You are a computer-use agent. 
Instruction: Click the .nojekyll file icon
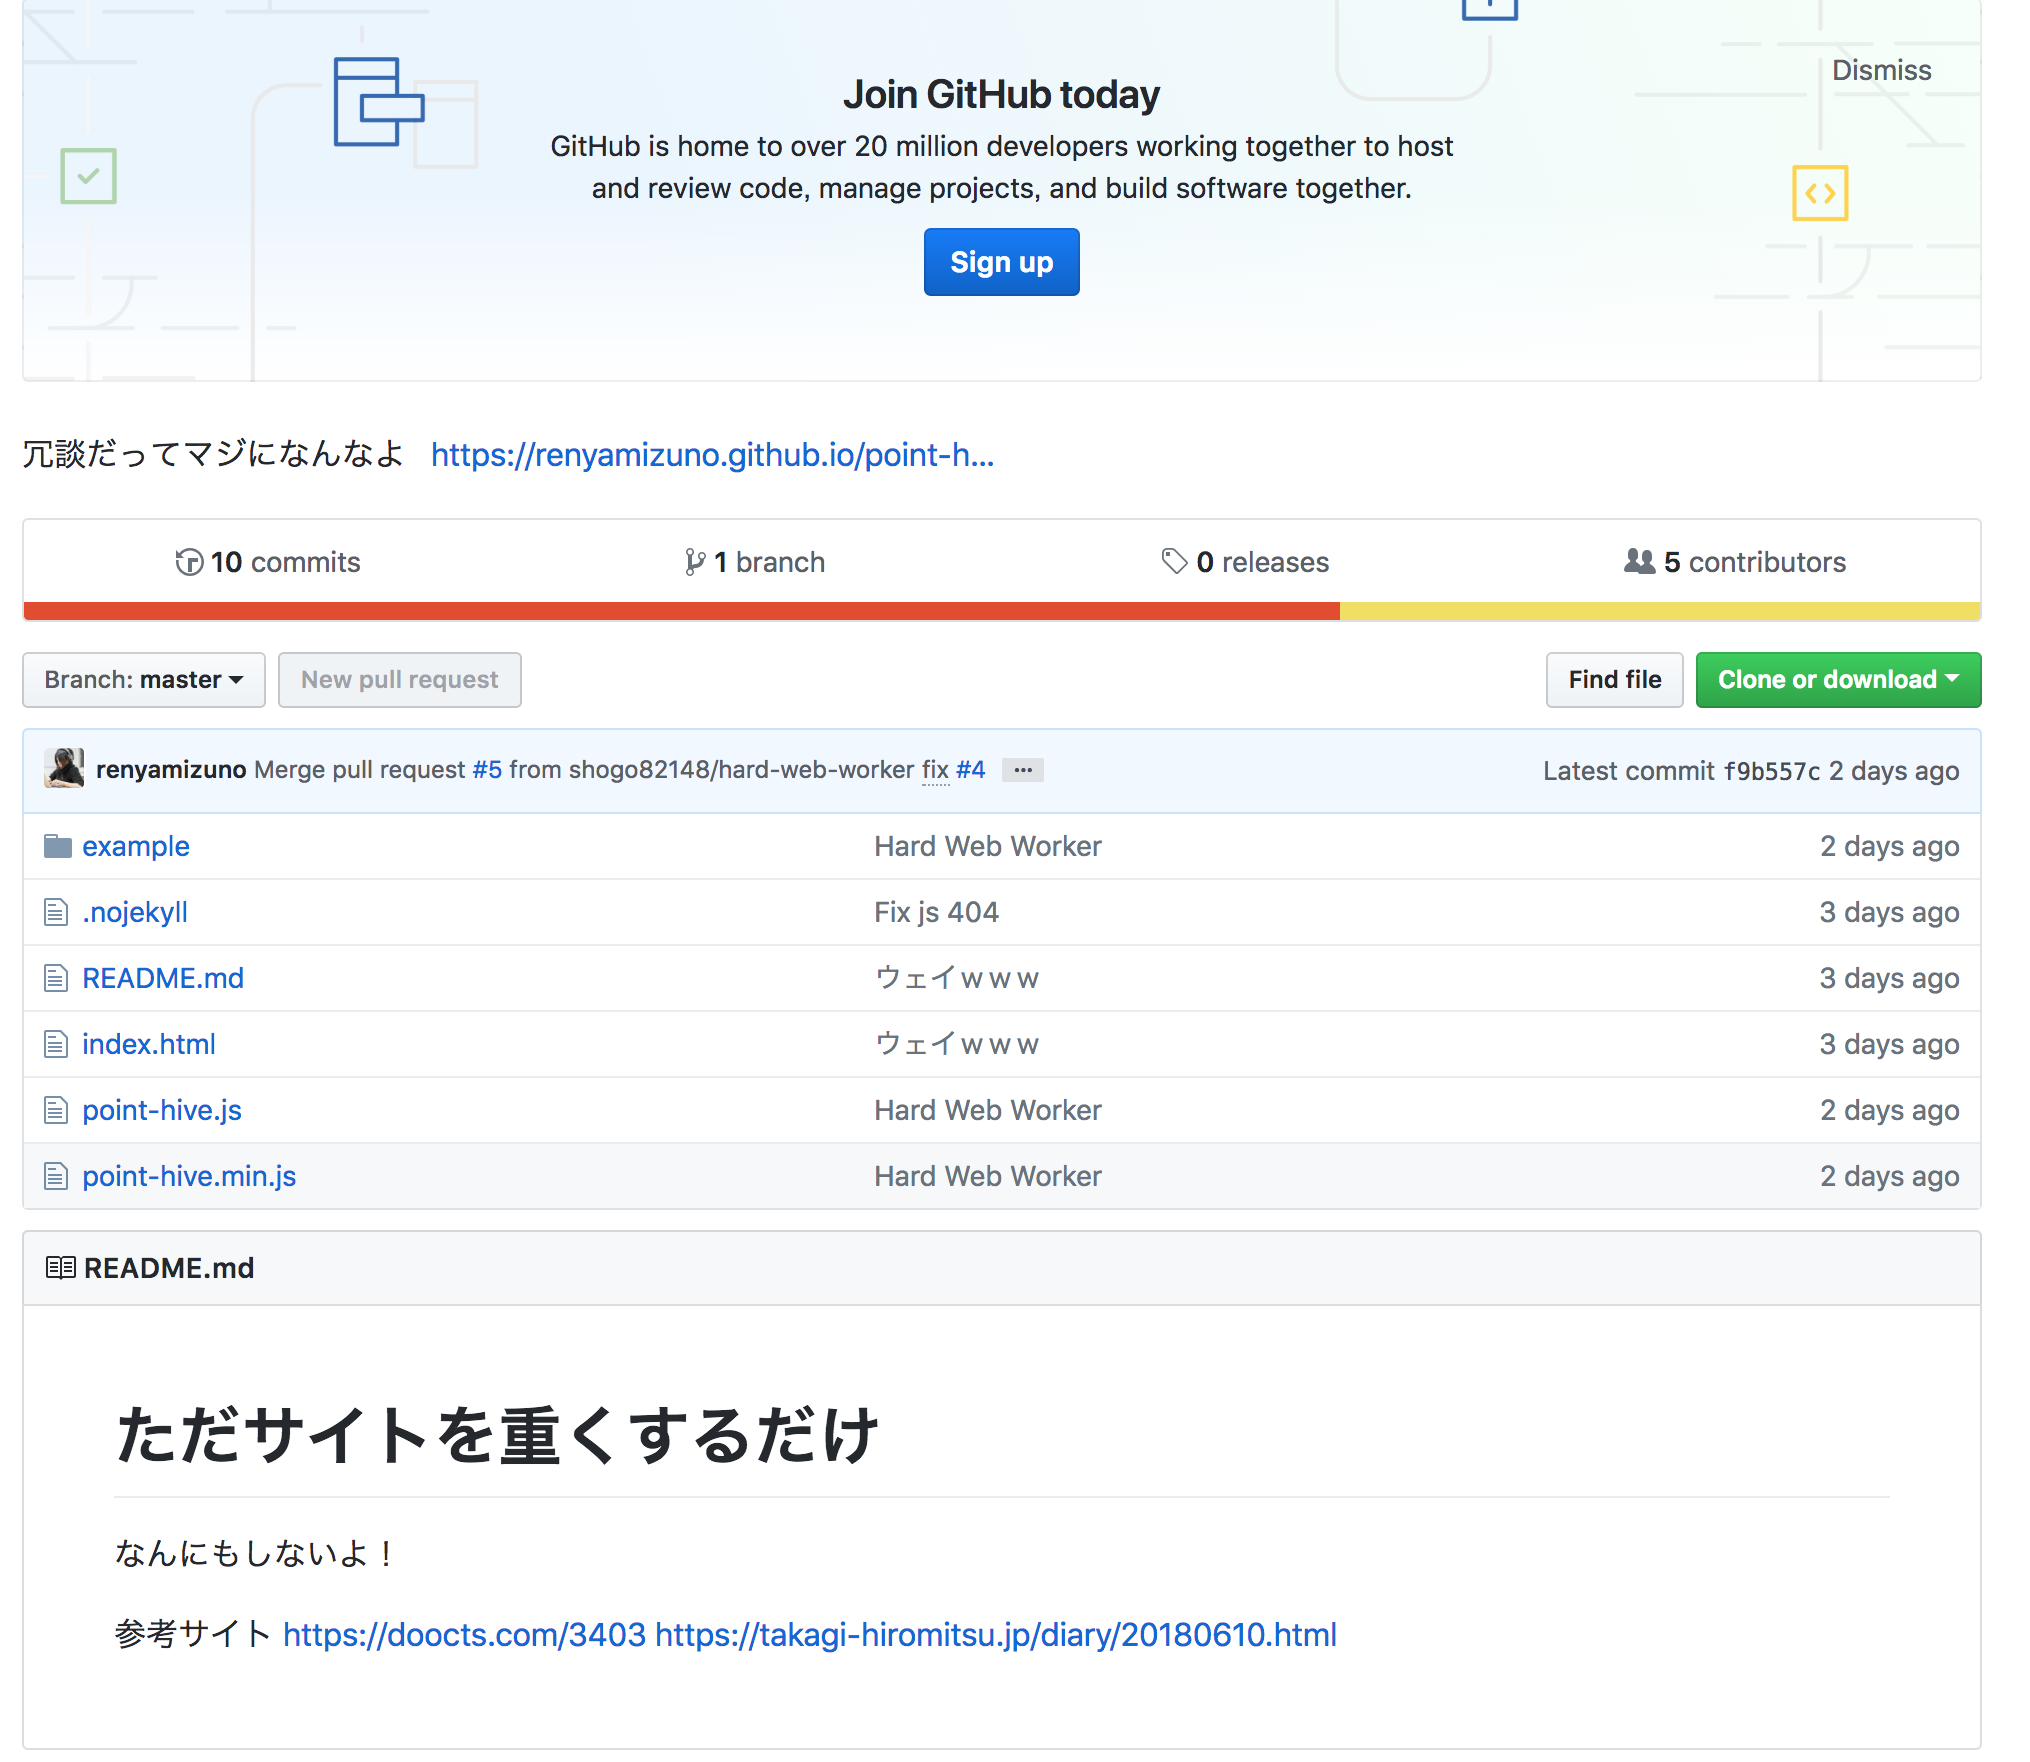pyautogui.click(x=56, y=912)
